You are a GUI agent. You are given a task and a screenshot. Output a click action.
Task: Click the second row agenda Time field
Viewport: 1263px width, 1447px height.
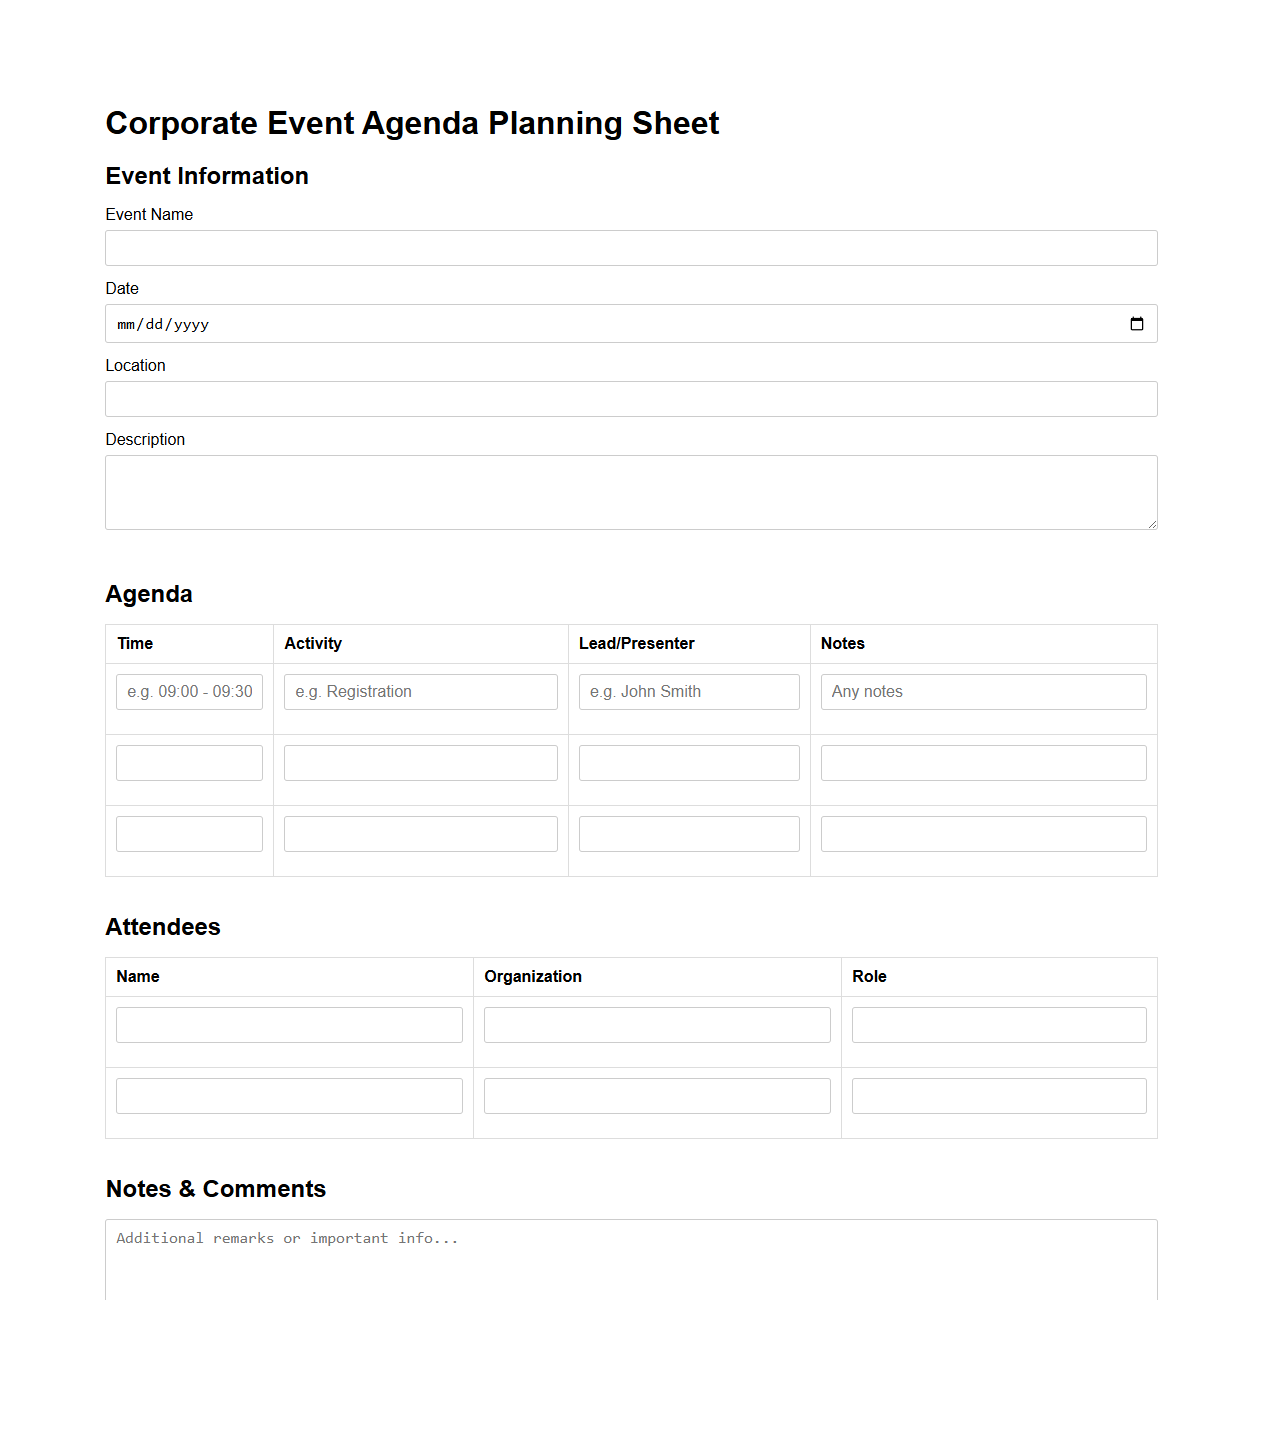point(188,762)
